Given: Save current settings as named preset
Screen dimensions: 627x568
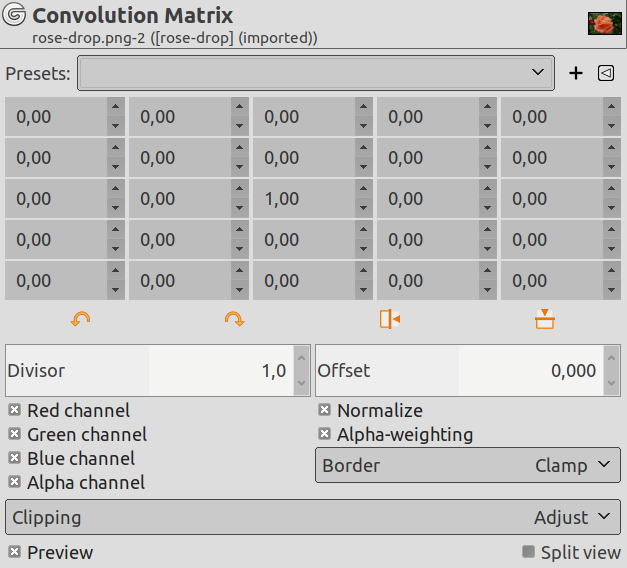Looking at the screenshot, I should 576,73.
